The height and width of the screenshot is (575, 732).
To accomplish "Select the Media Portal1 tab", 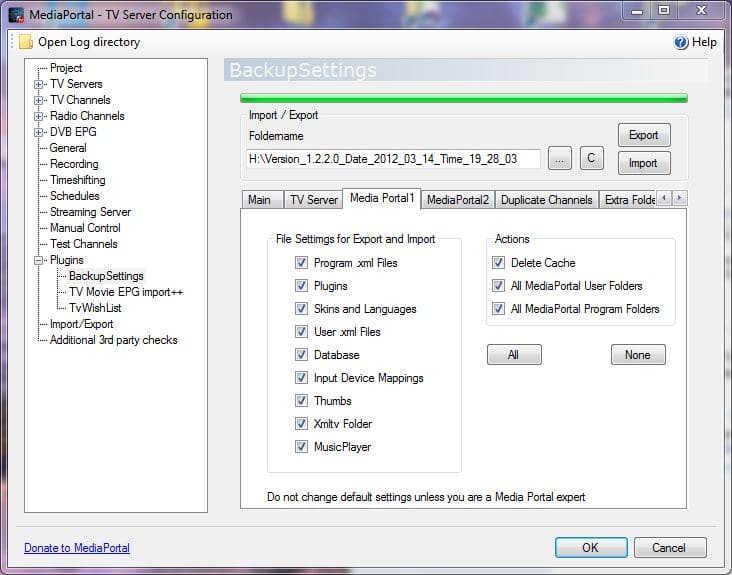I will 382,198.
